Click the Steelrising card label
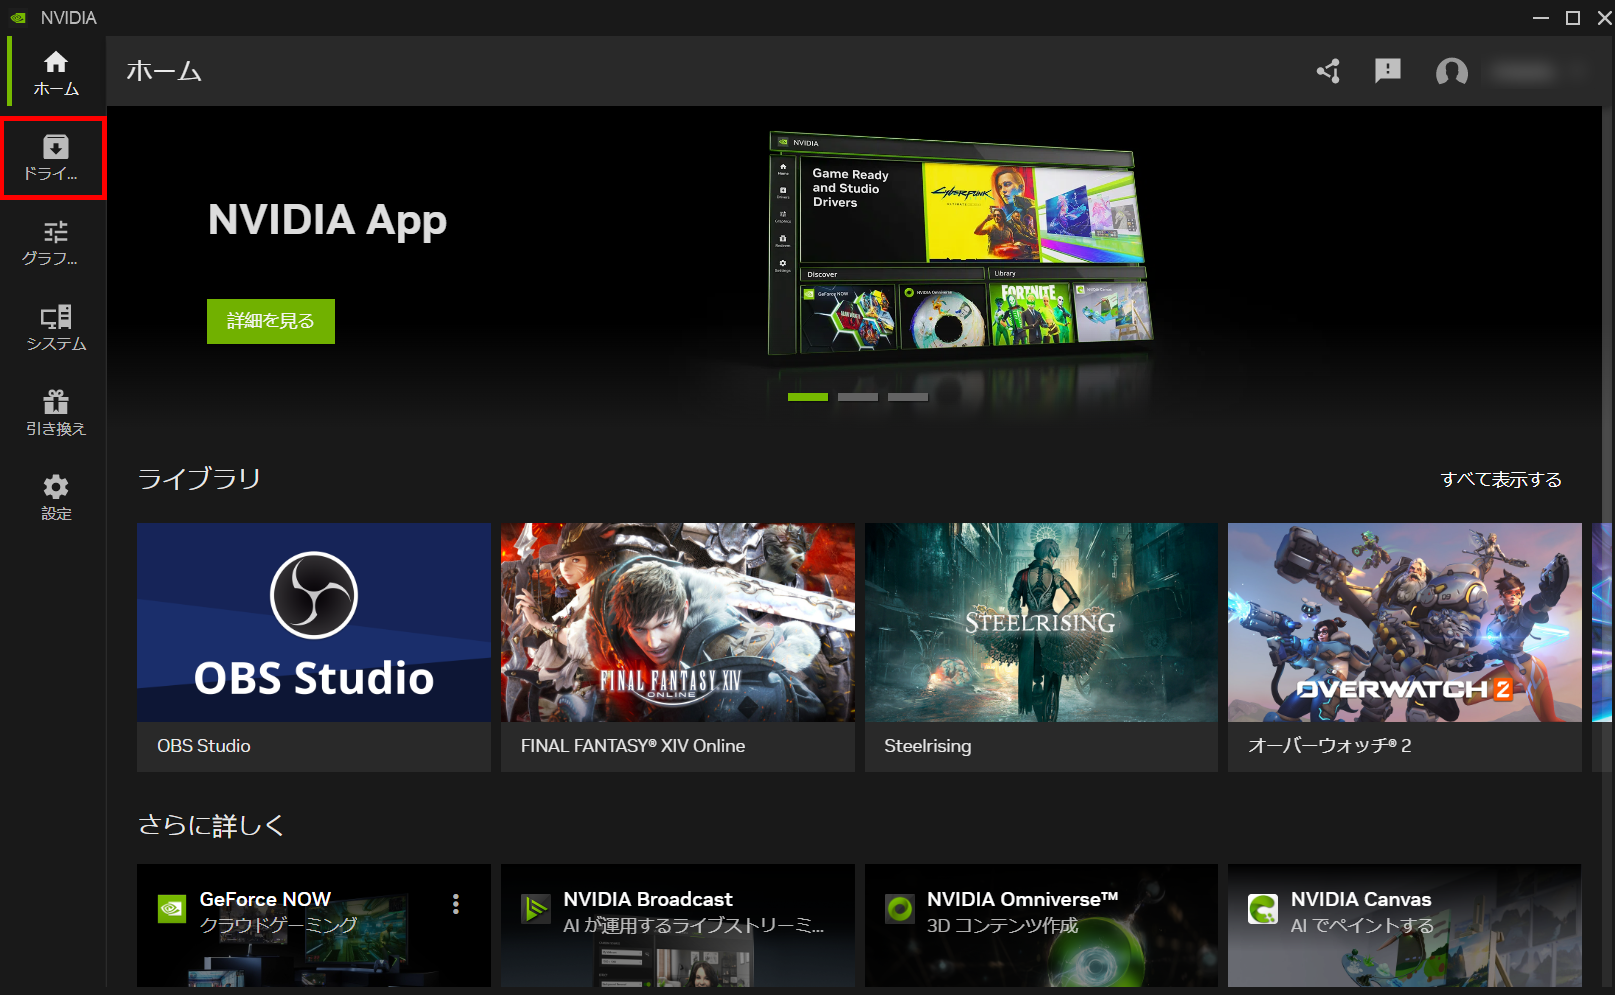The image size is (1615, 995). [928, 746]
